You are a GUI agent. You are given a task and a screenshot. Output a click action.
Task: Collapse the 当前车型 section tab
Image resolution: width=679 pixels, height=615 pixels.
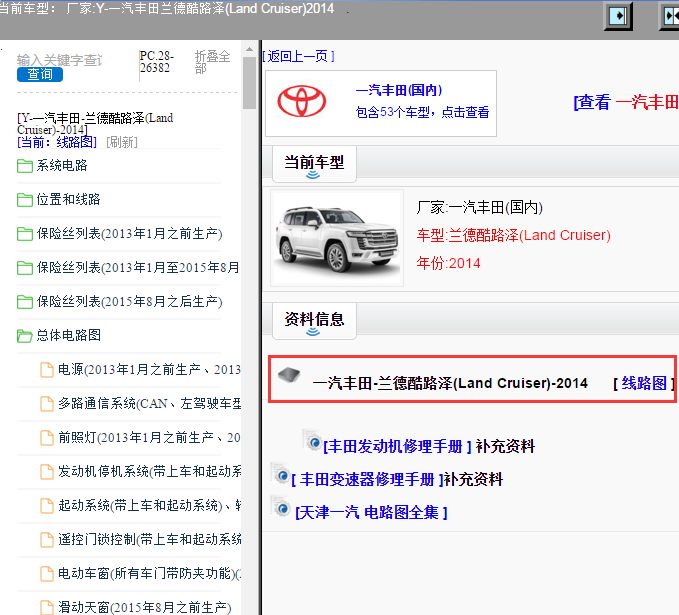314,164
